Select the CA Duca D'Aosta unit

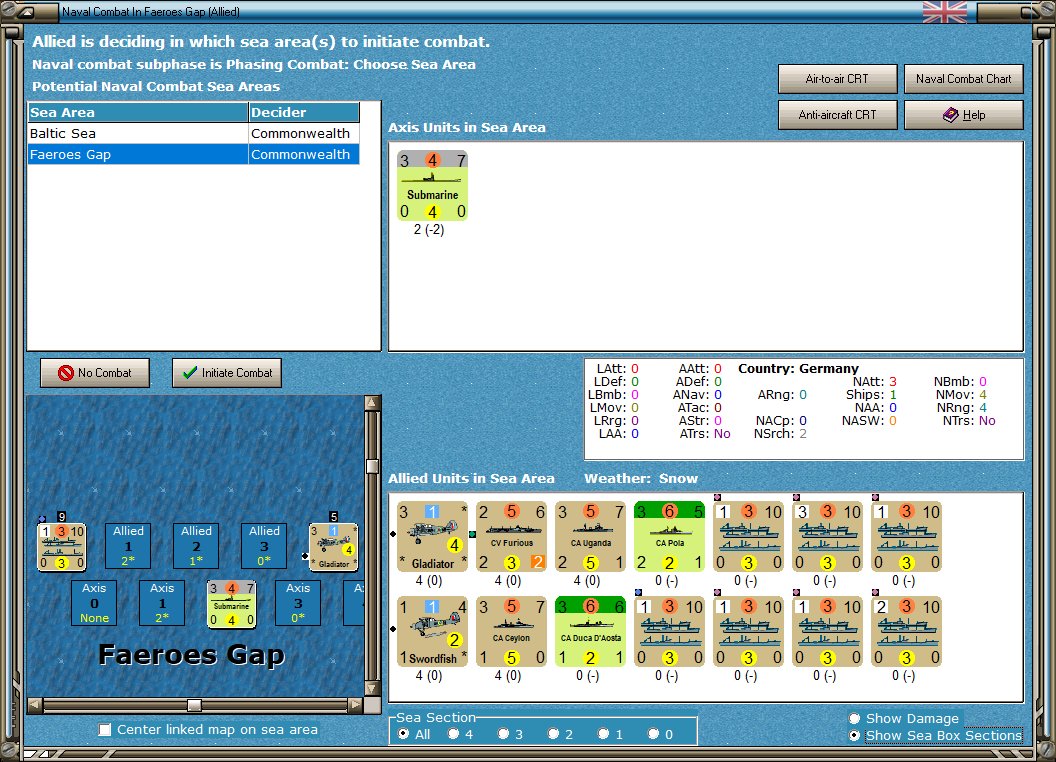[591, 631]
